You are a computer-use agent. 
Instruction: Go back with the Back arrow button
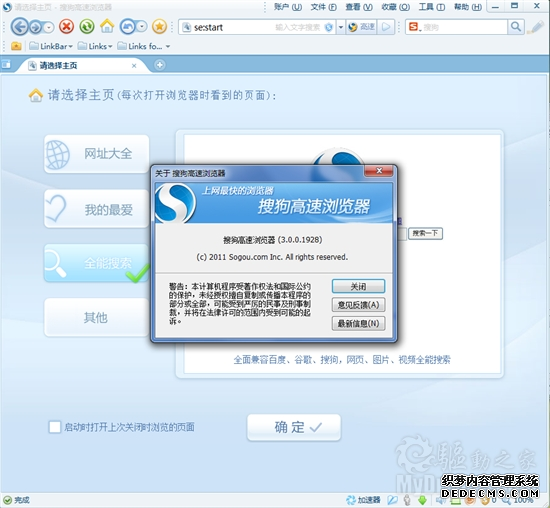point(19,27)
